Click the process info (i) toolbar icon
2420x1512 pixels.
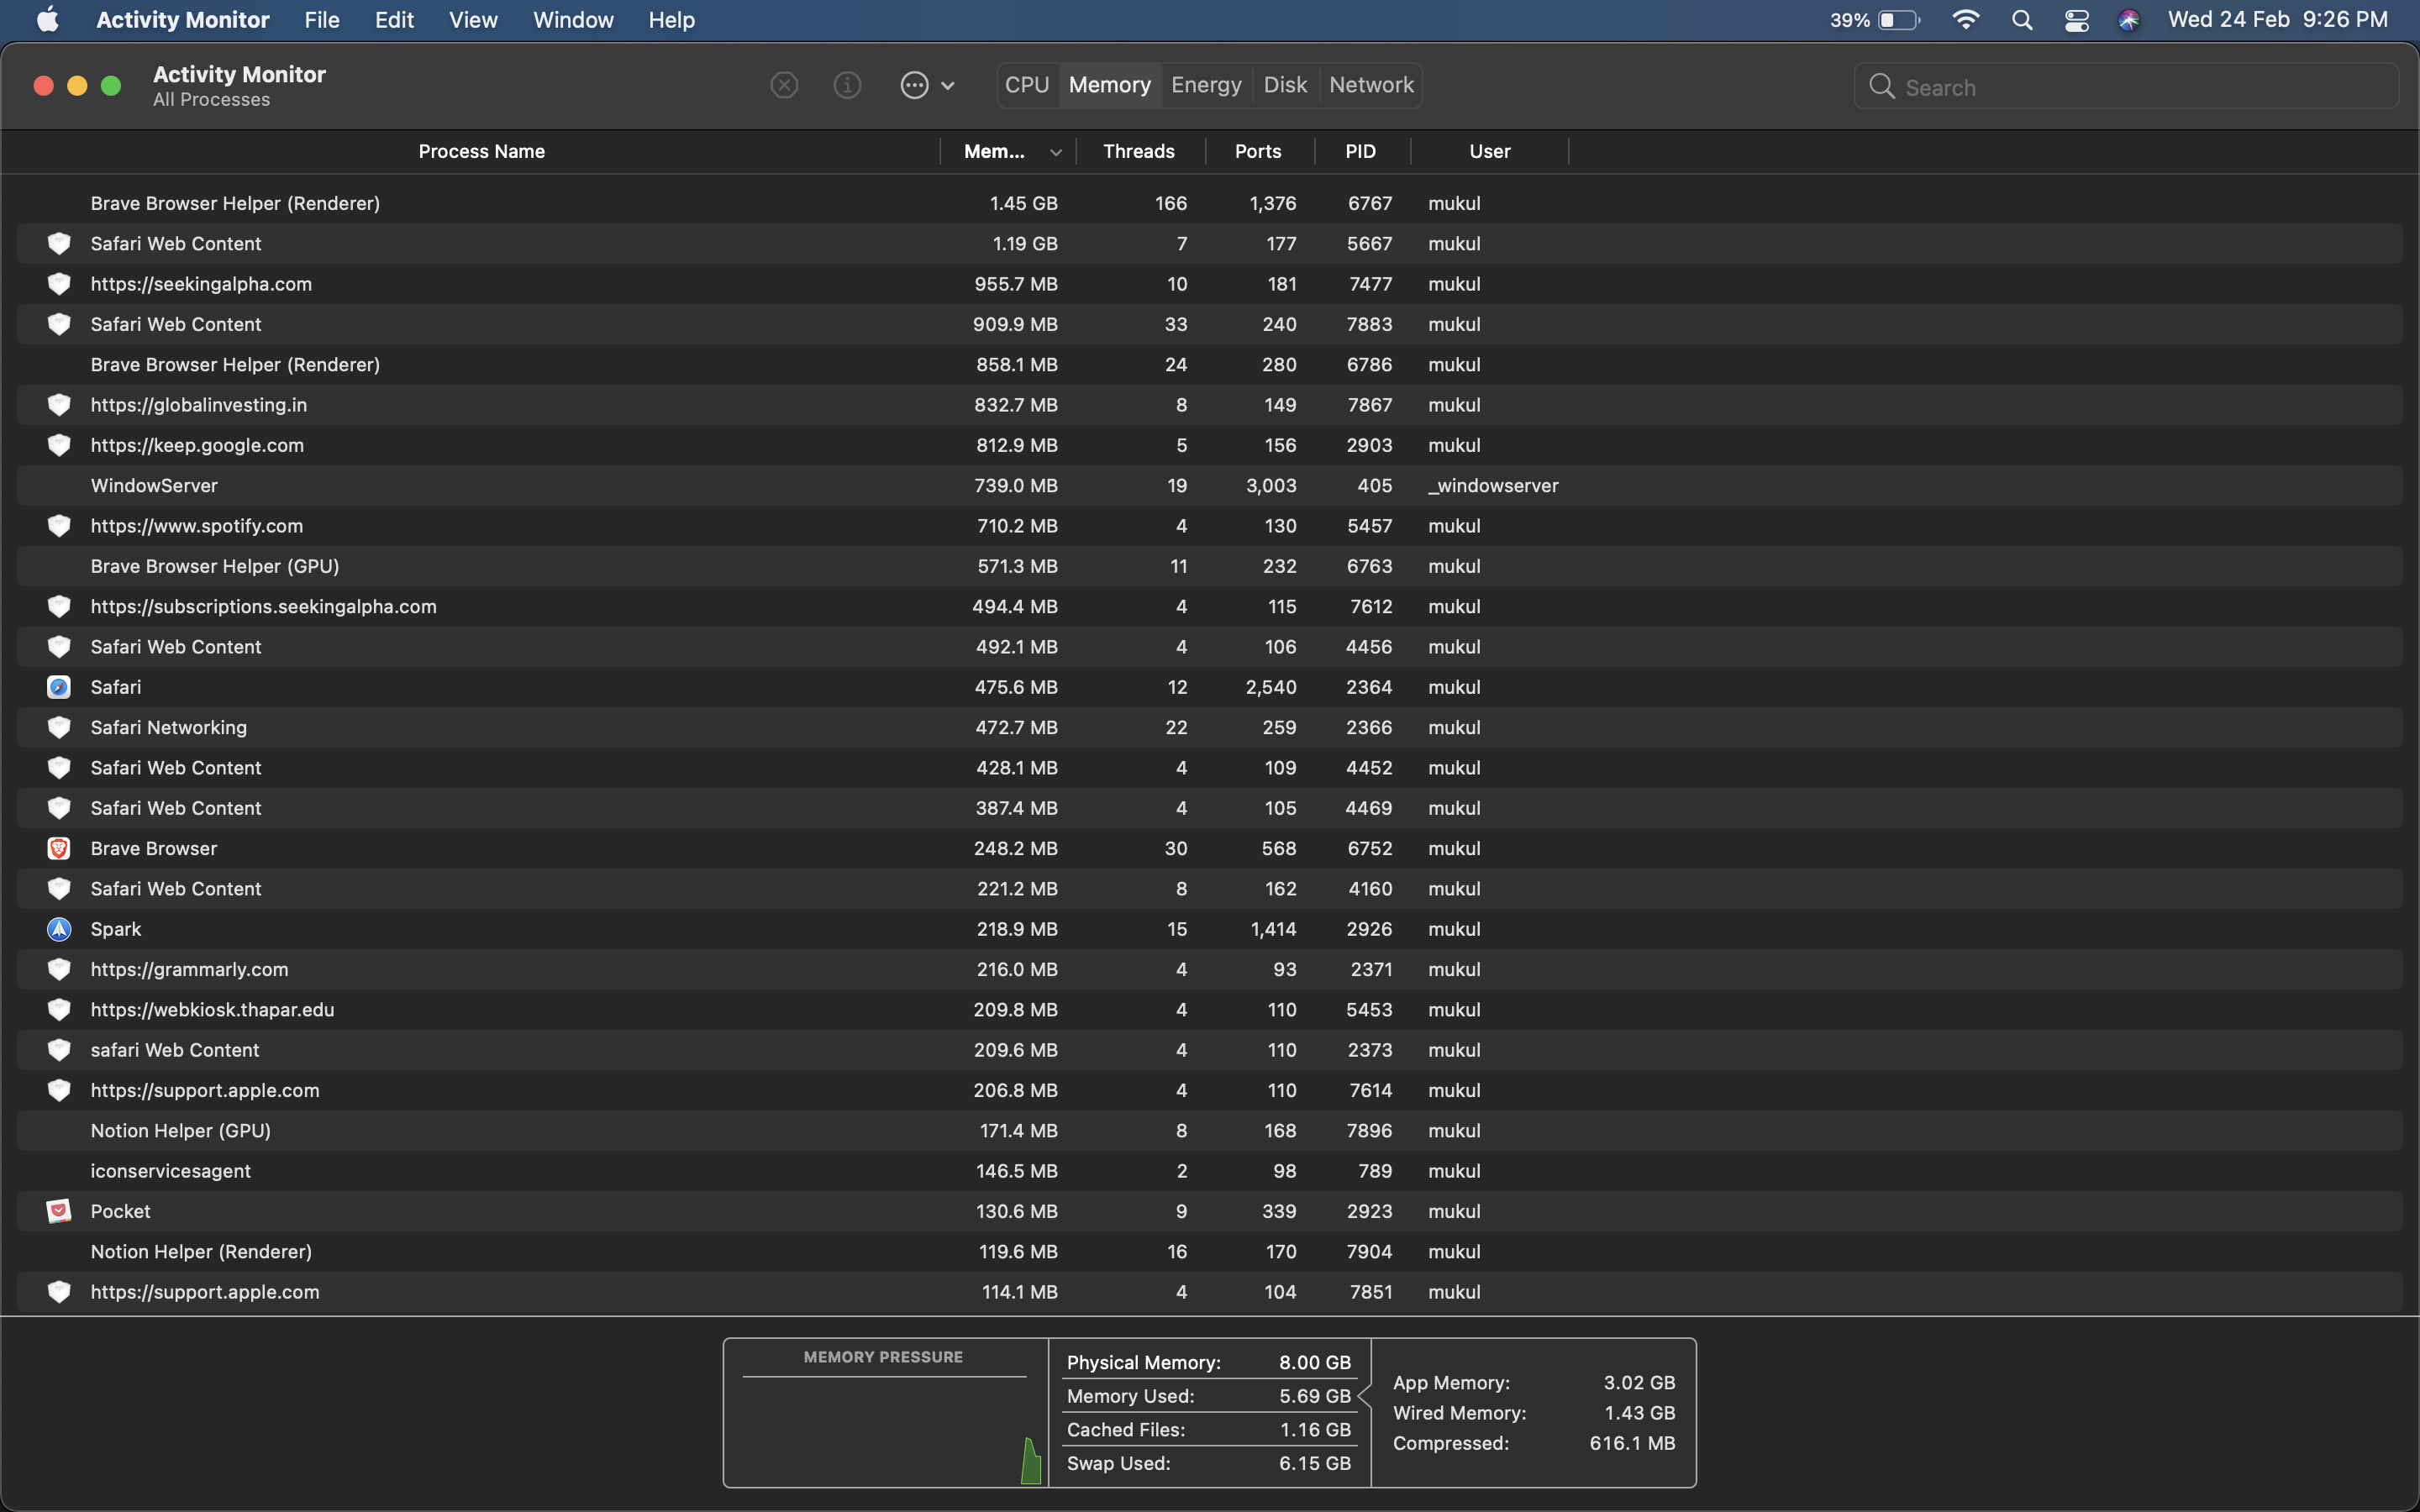pyautogui.click(x=847, y=85)
